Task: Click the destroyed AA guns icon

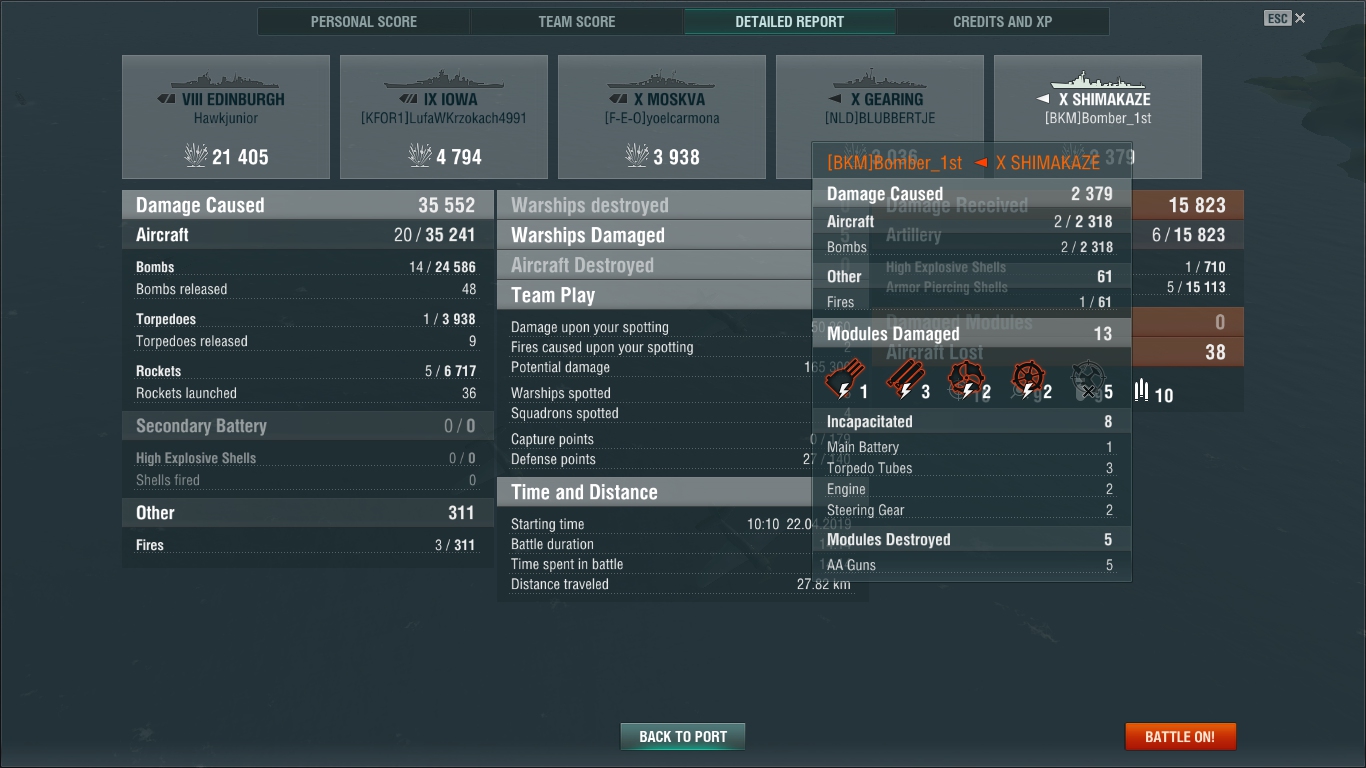Action: click(x=1087, y=381)
